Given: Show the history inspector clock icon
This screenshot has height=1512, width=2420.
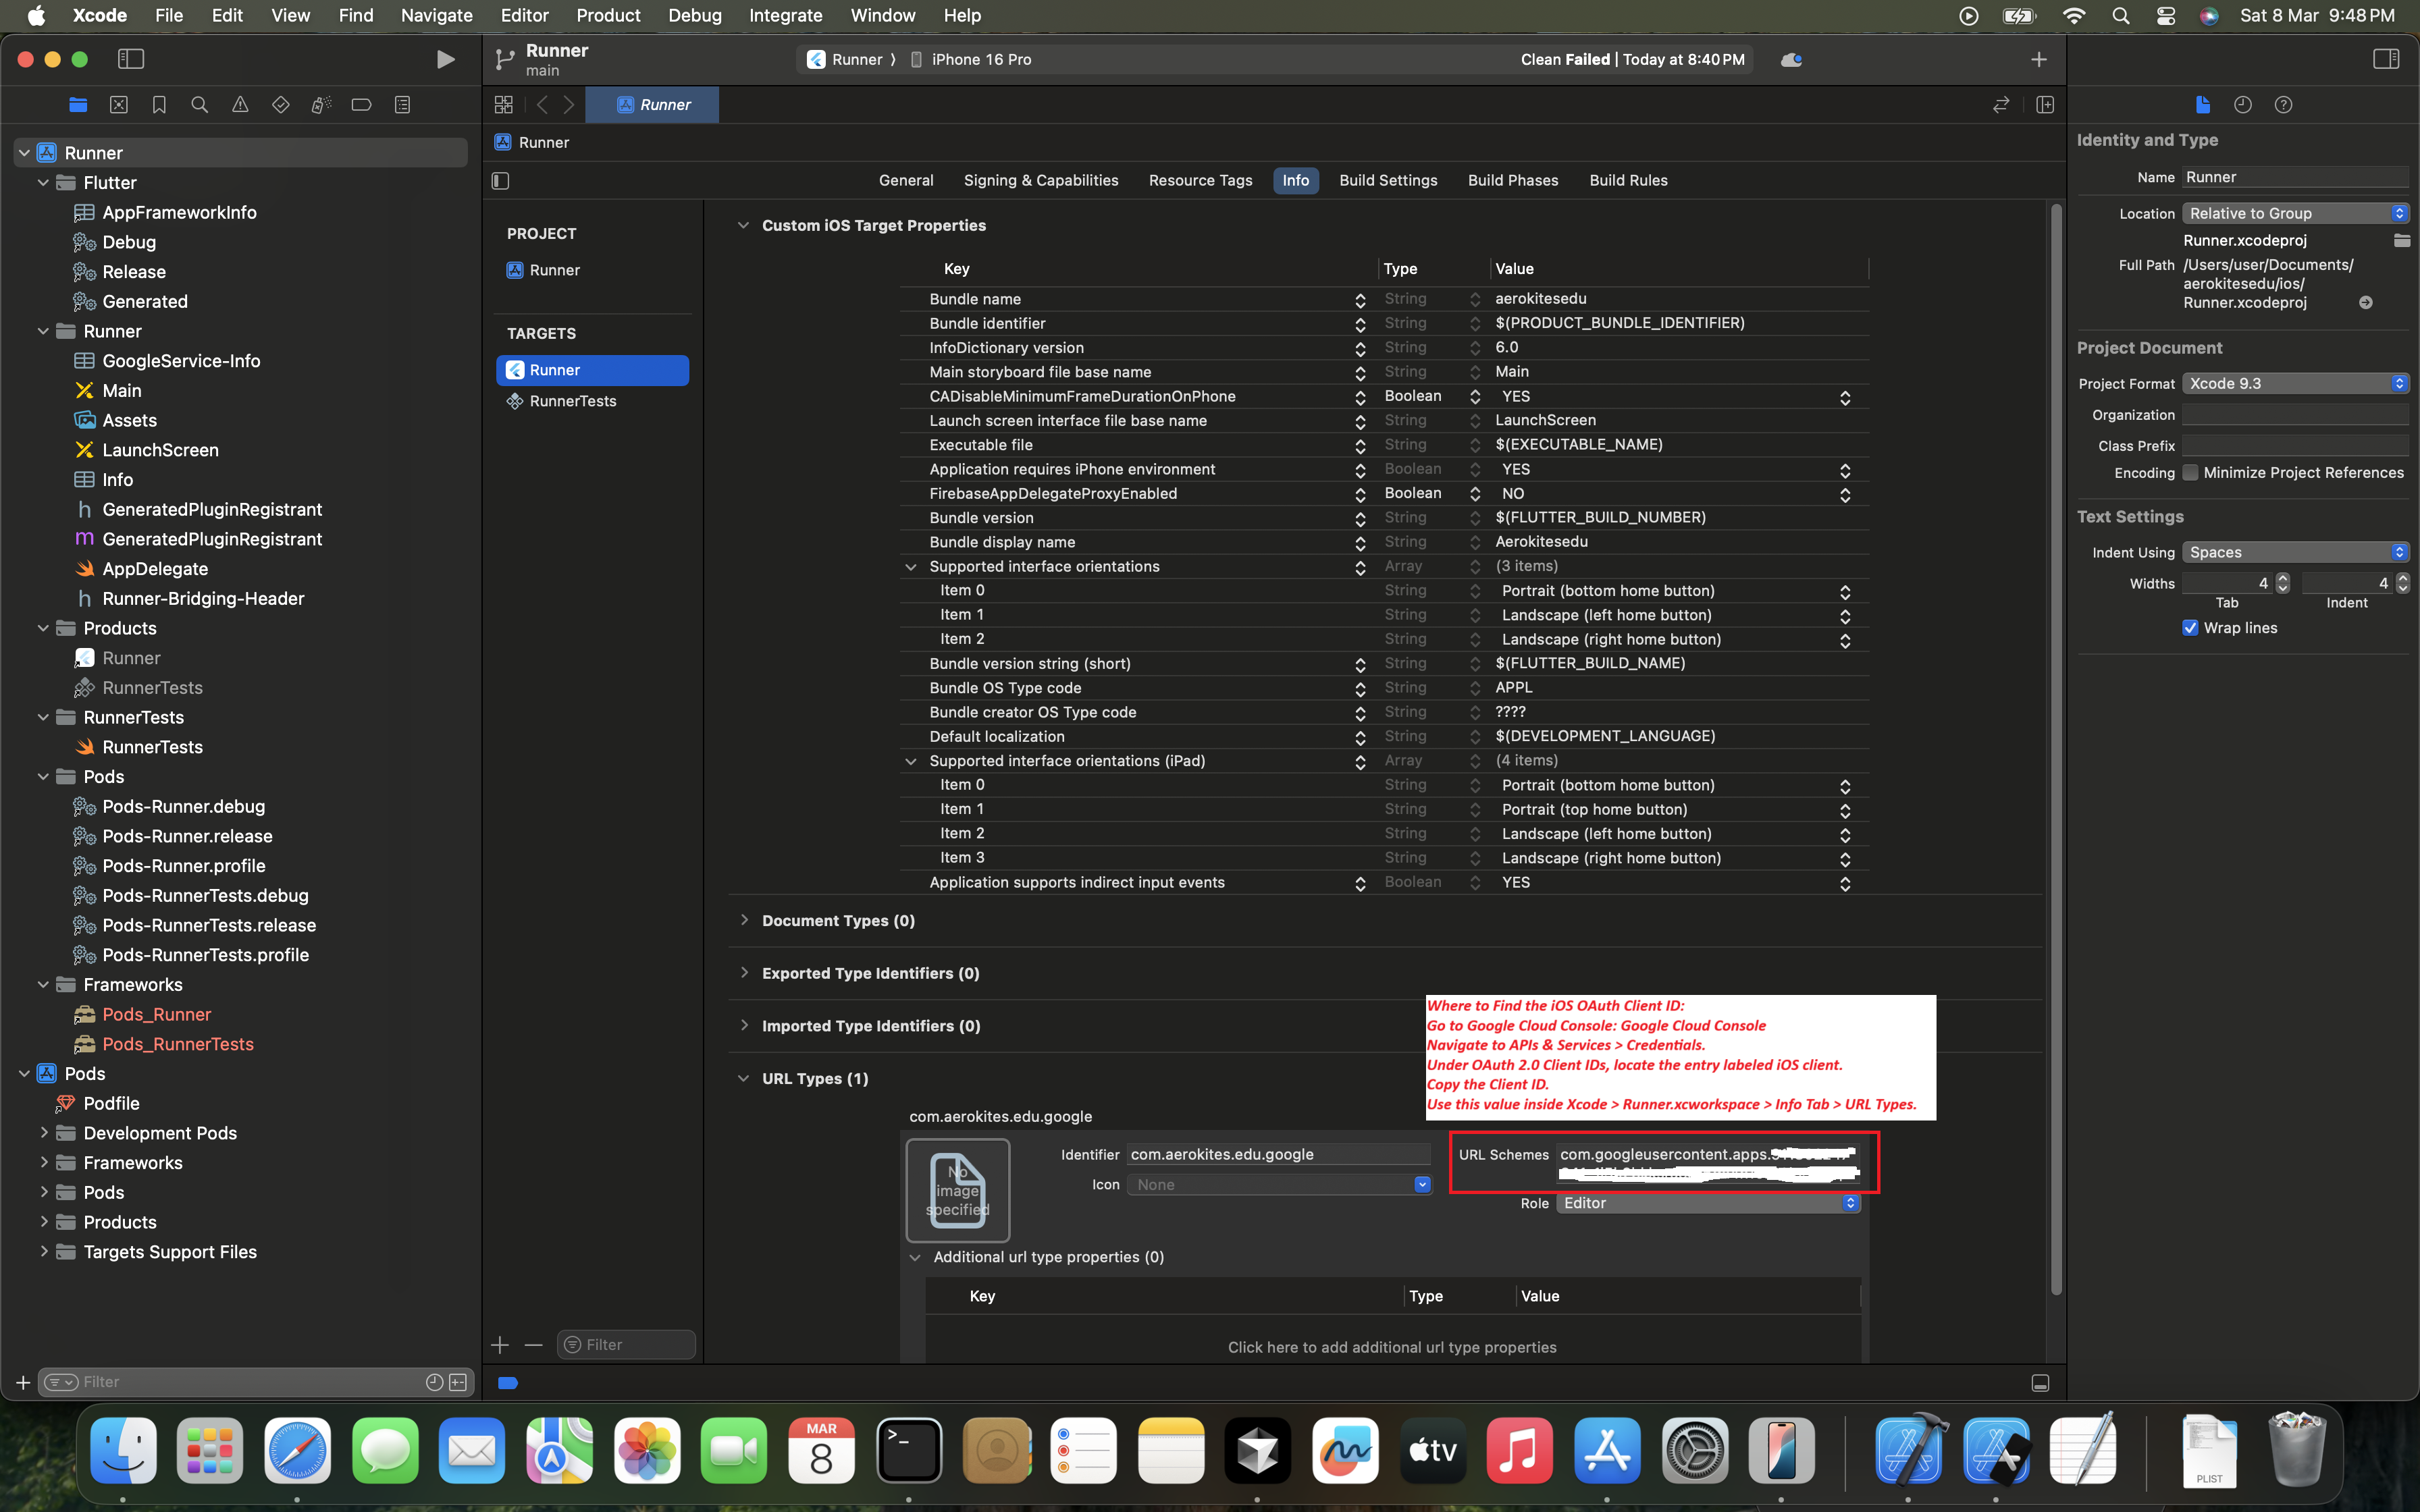Looking at the screenshot, I should tap(2243, 105).
